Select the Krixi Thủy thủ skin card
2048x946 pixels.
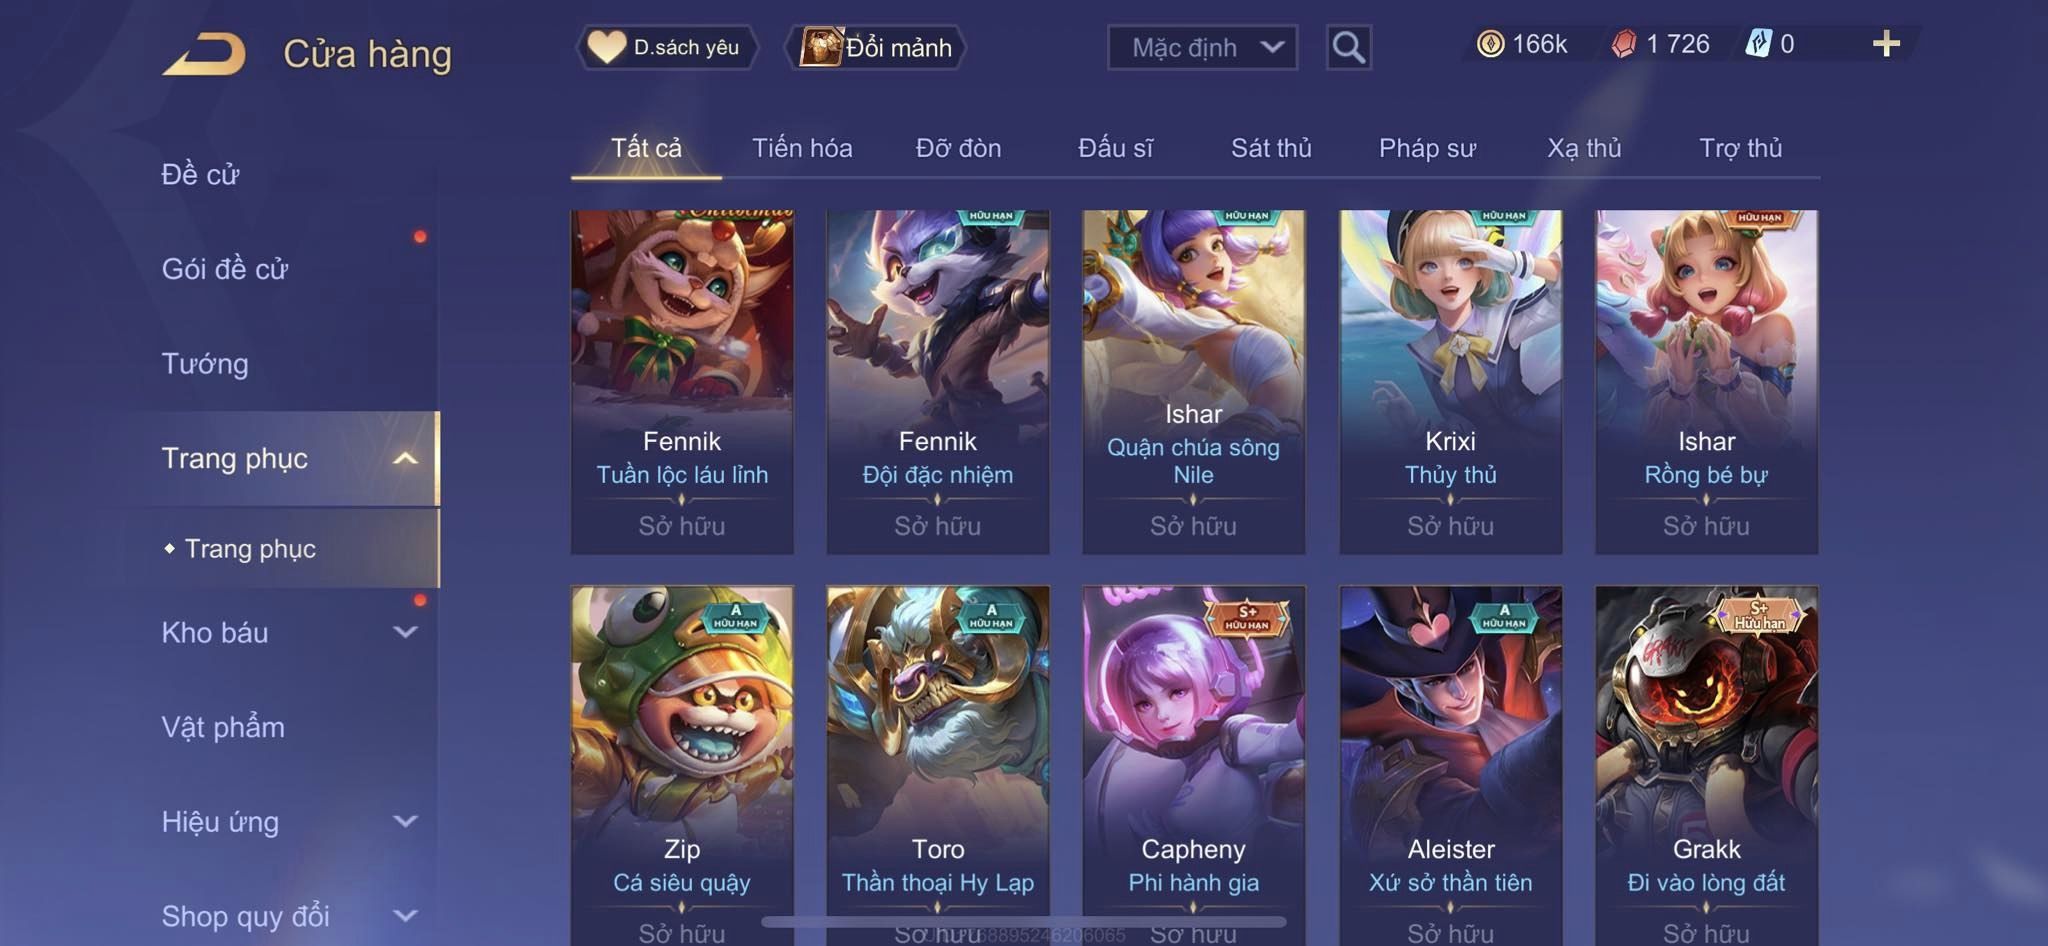tap(1450, 381)
